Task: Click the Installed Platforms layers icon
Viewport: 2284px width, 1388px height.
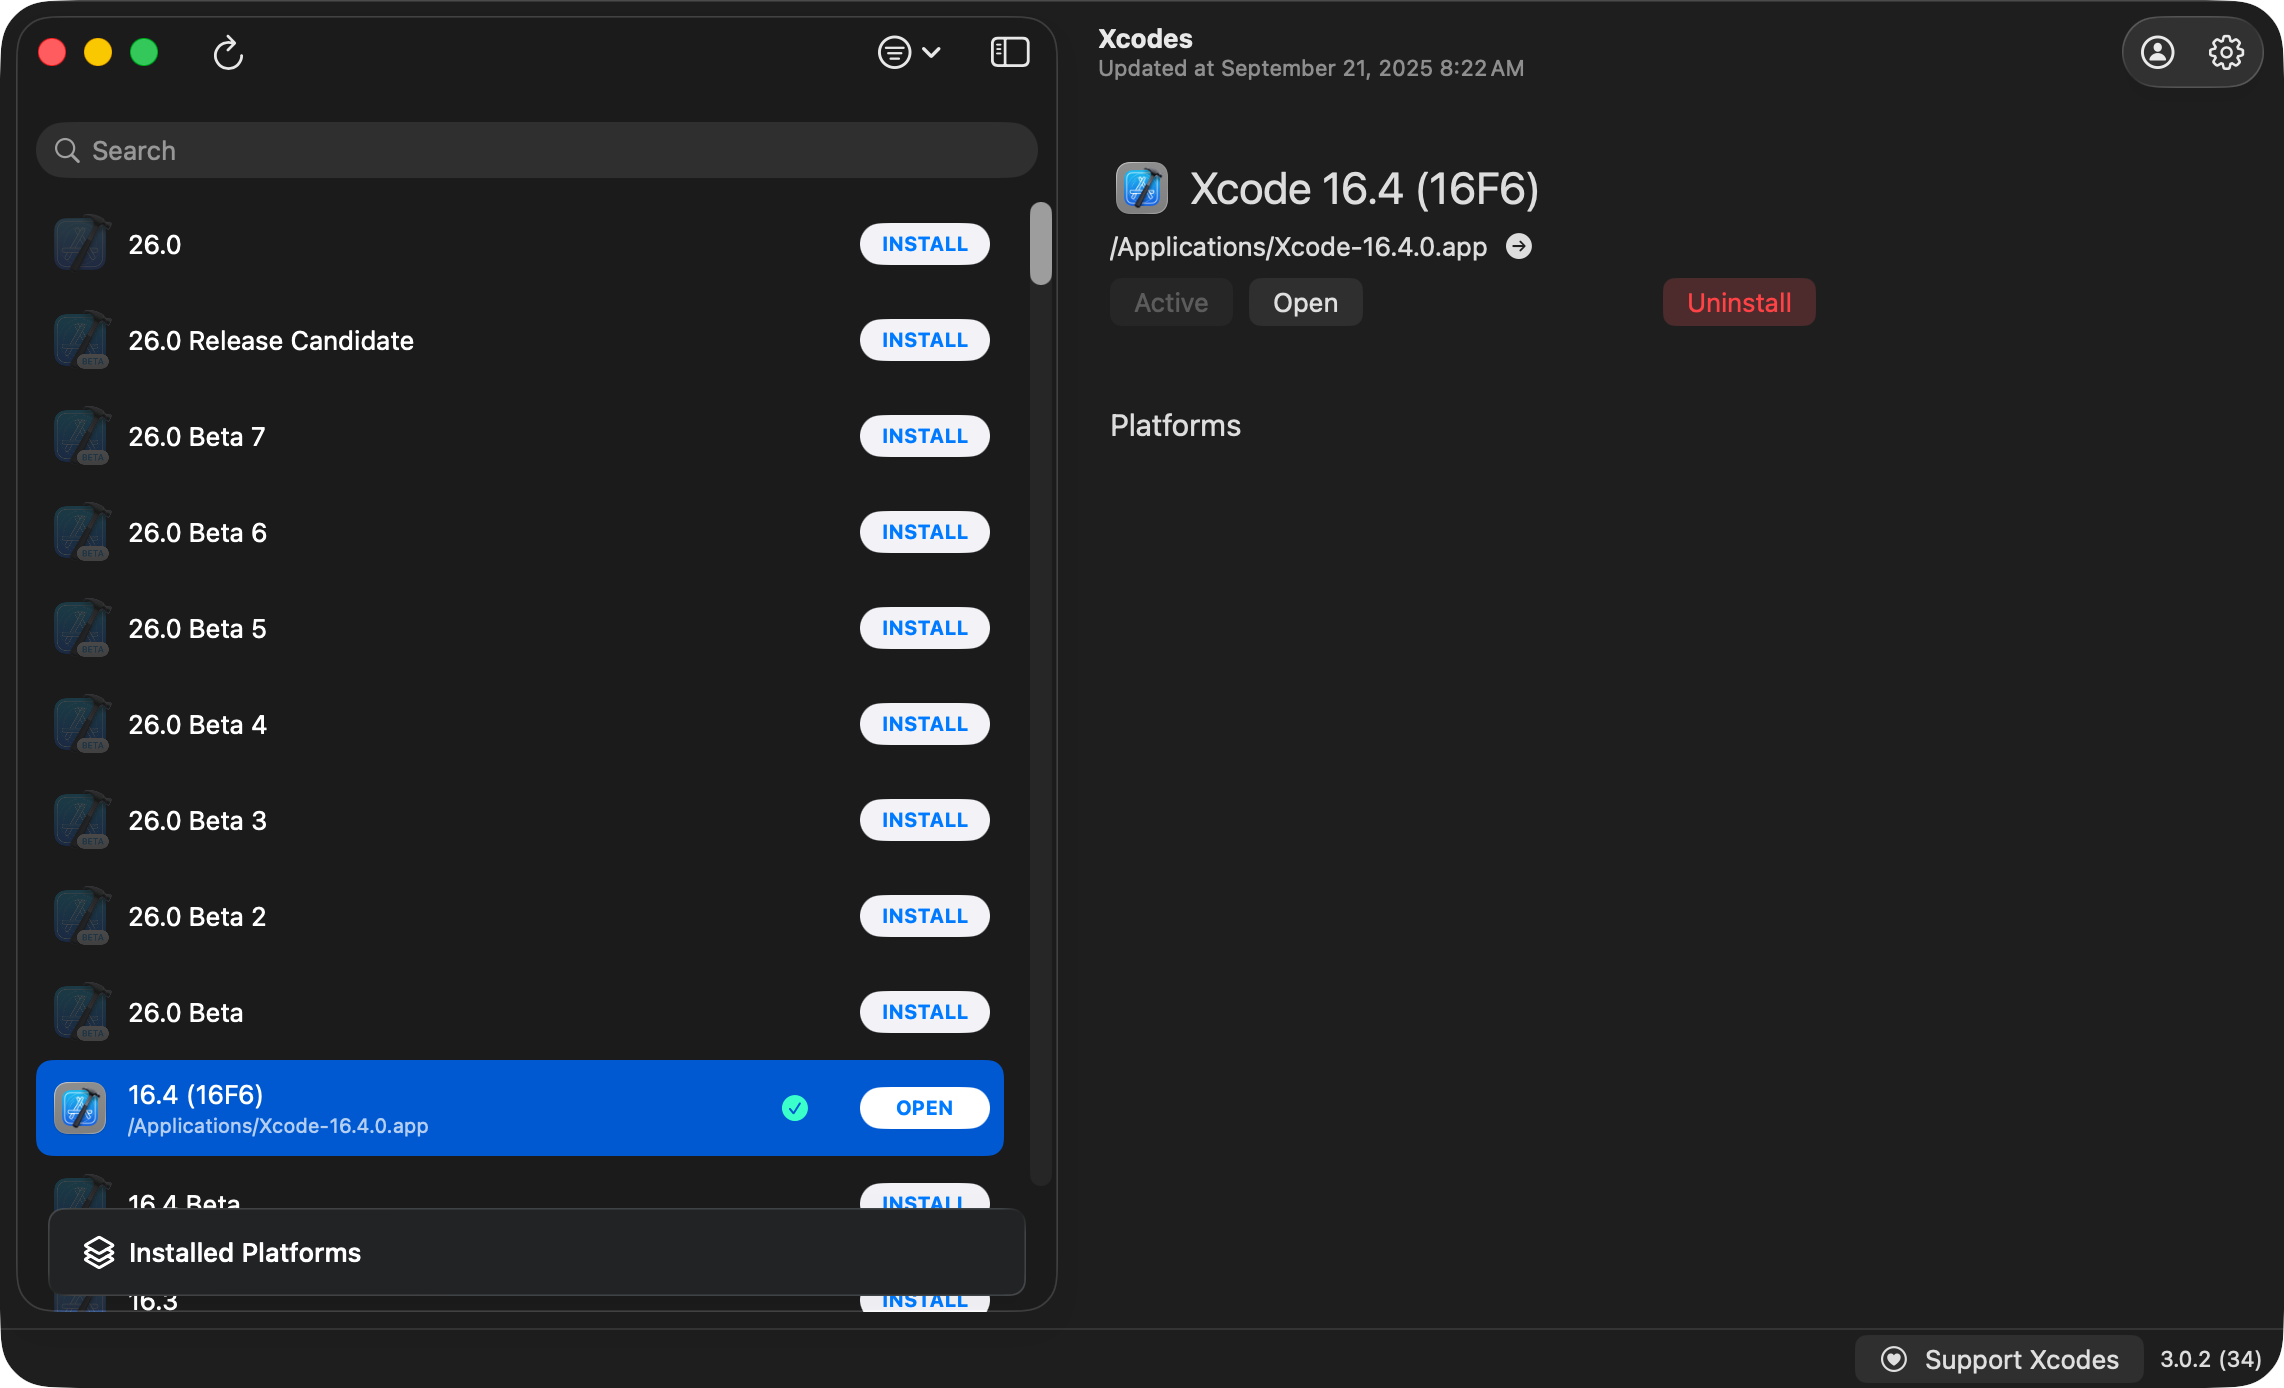Action: coord(99,1252)
